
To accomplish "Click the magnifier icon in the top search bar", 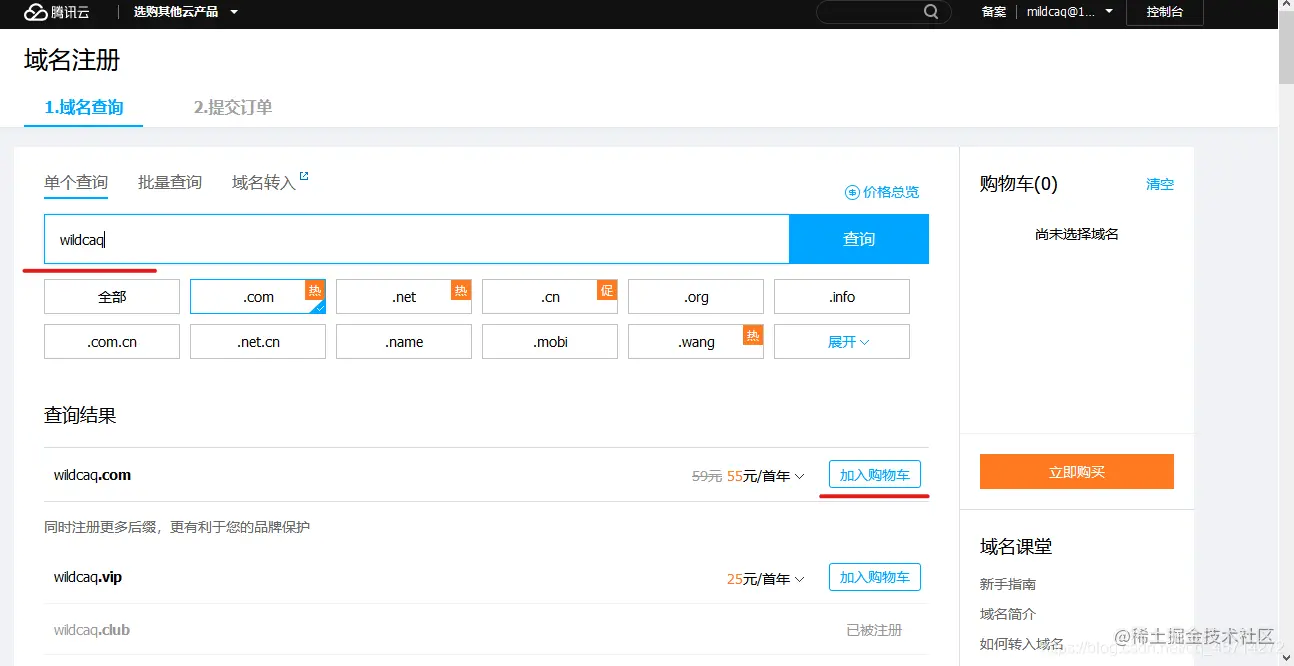I will [930, 12].
